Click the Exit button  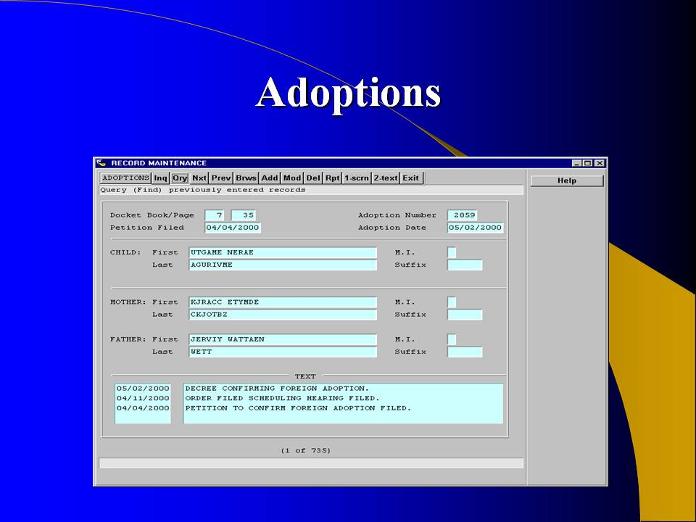pyautogui.click(x=411, y=178)
